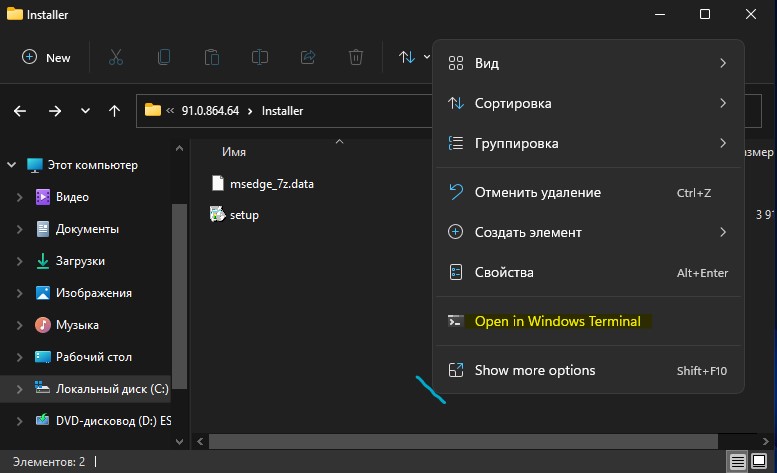Show hidden breadcrumb path chevrons
The height and width of the screenshot is (473, 777).
(170, 110)
